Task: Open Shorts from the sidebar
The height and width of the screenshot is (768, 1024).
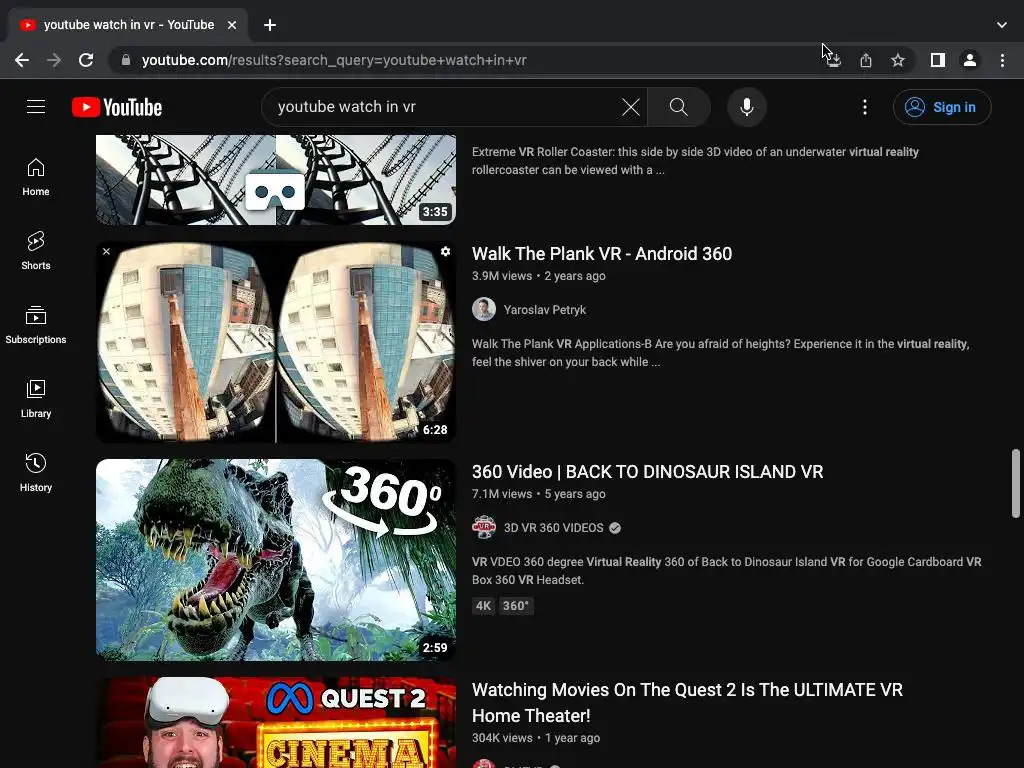Action: [x=36, y=251]
